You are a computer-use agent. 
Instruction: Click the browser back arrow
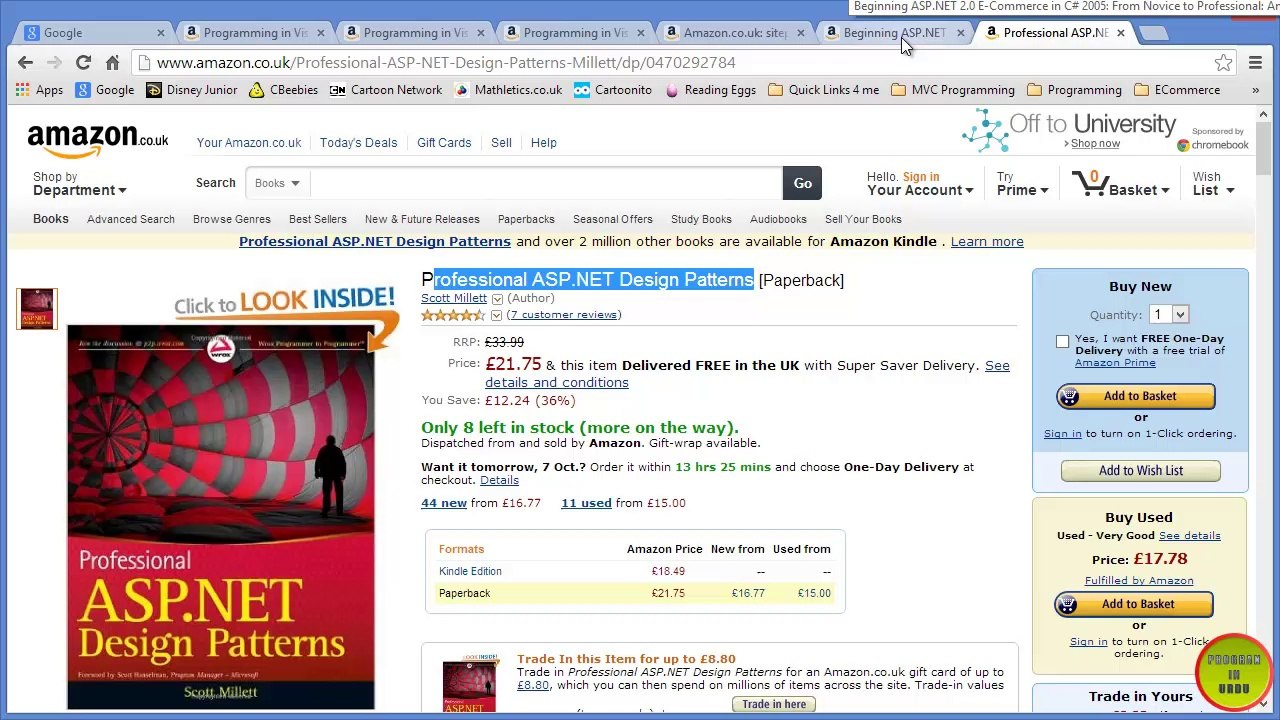(x=25, y=63)
